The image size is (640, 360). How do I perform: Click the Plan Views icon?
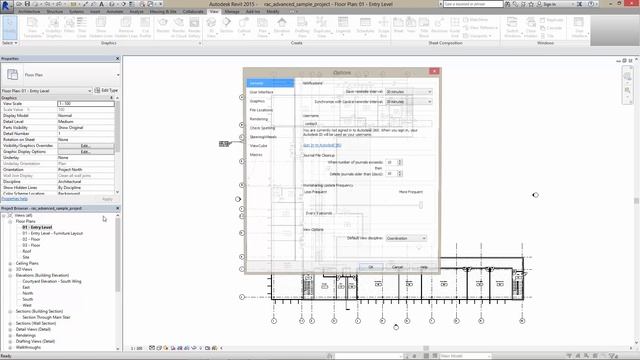[262, 27]
